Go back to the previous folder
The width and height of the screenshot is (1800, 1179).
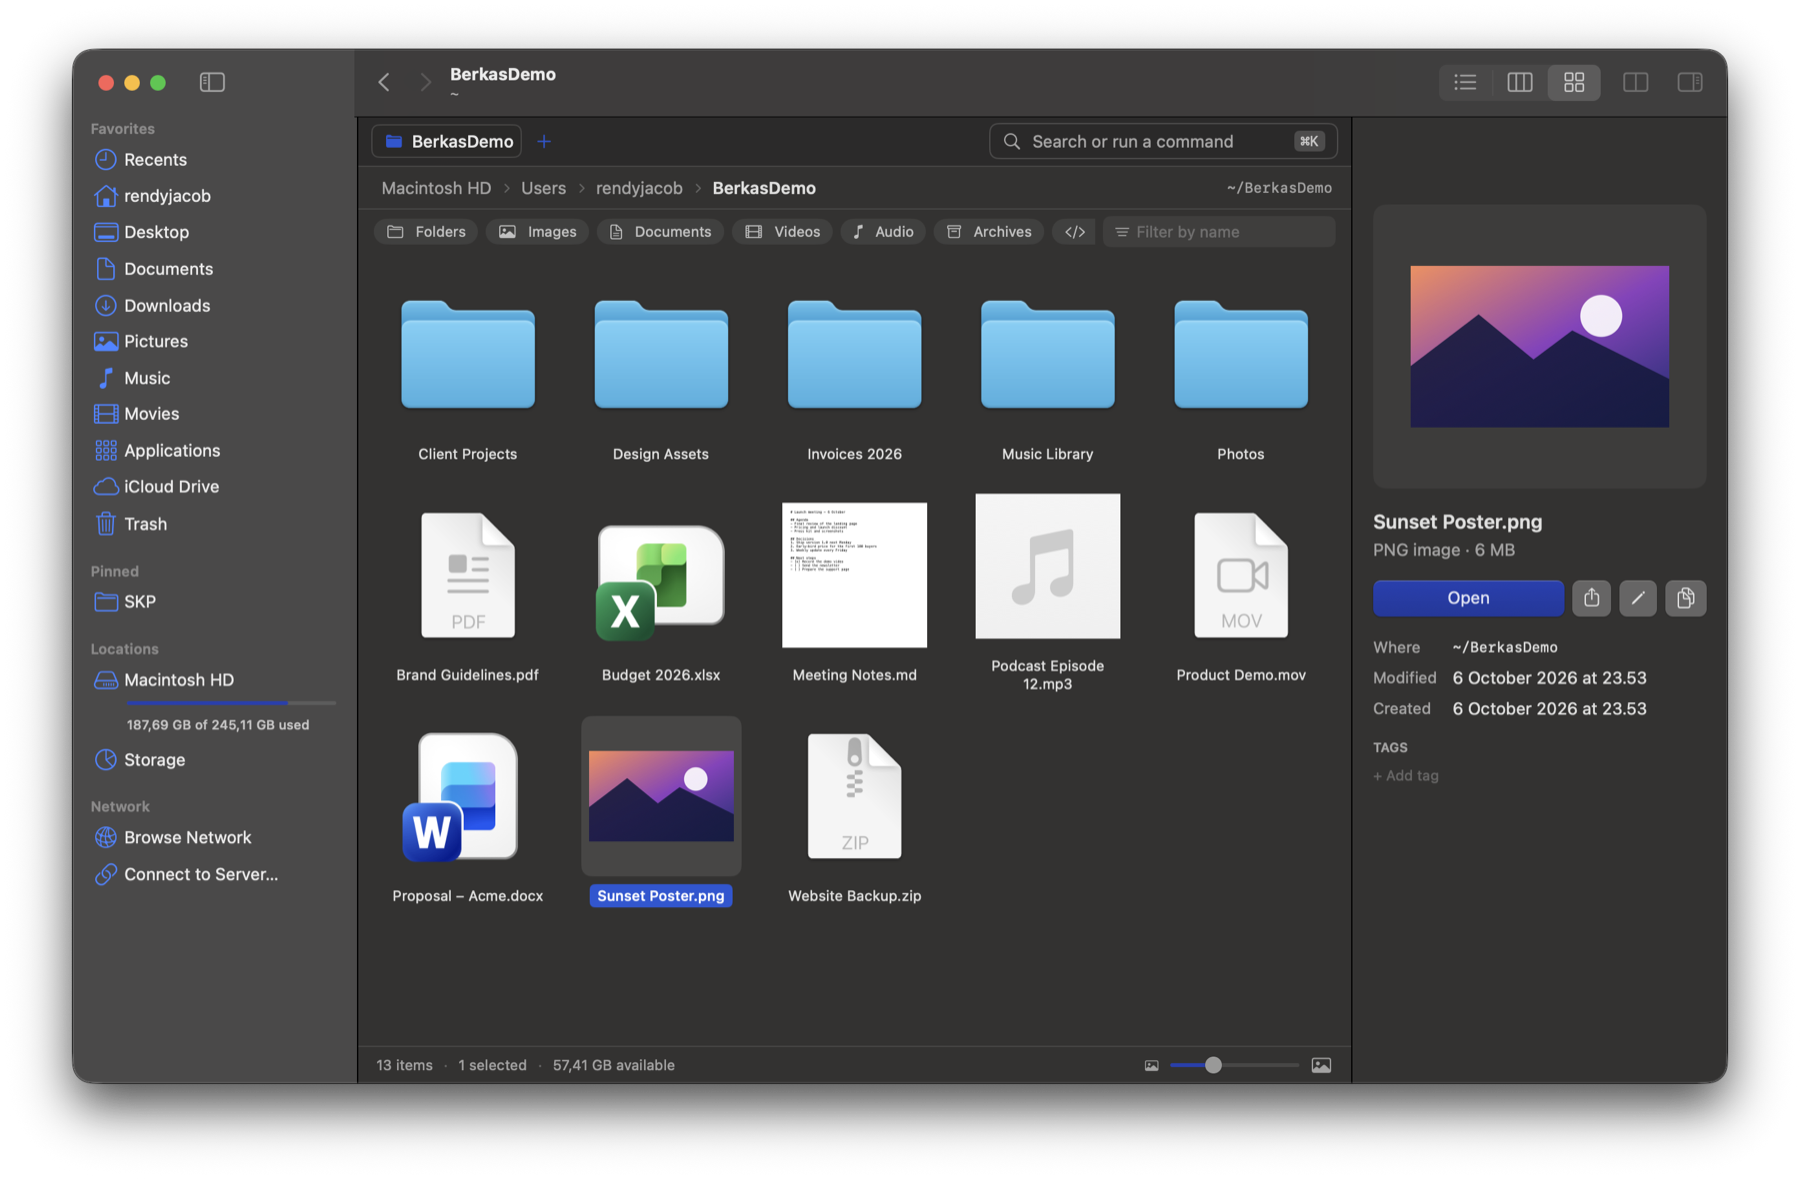384,82
